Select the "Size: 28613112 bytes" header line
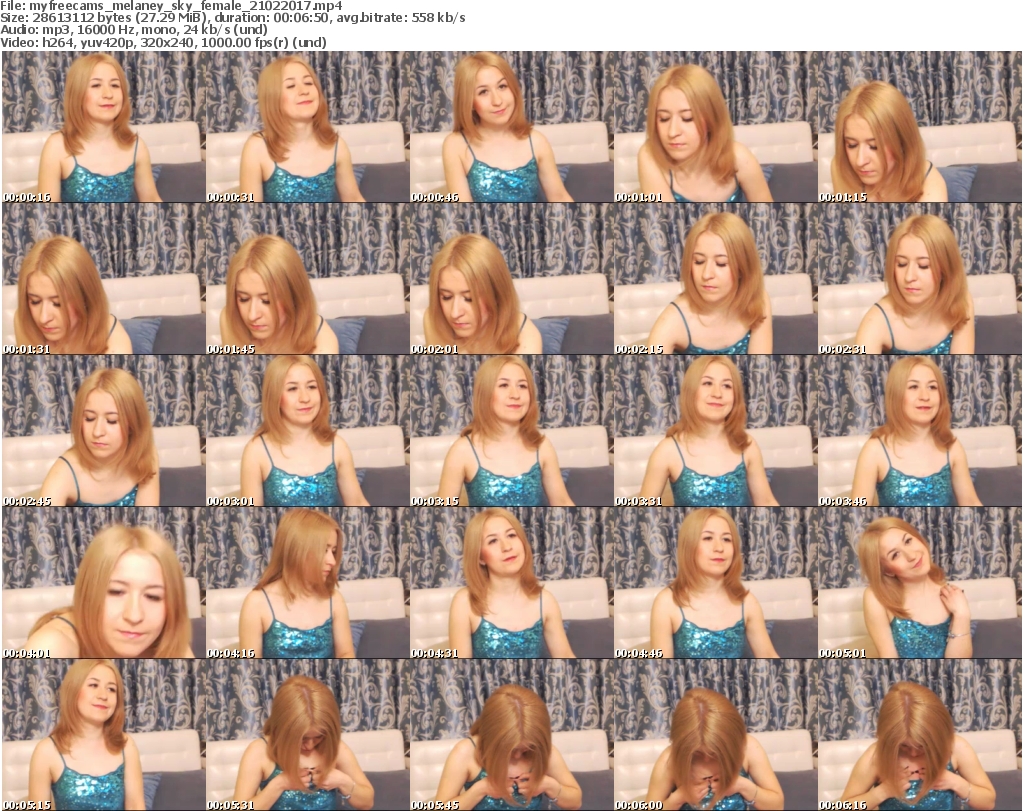1024x811 pixels. pos(232,18)
